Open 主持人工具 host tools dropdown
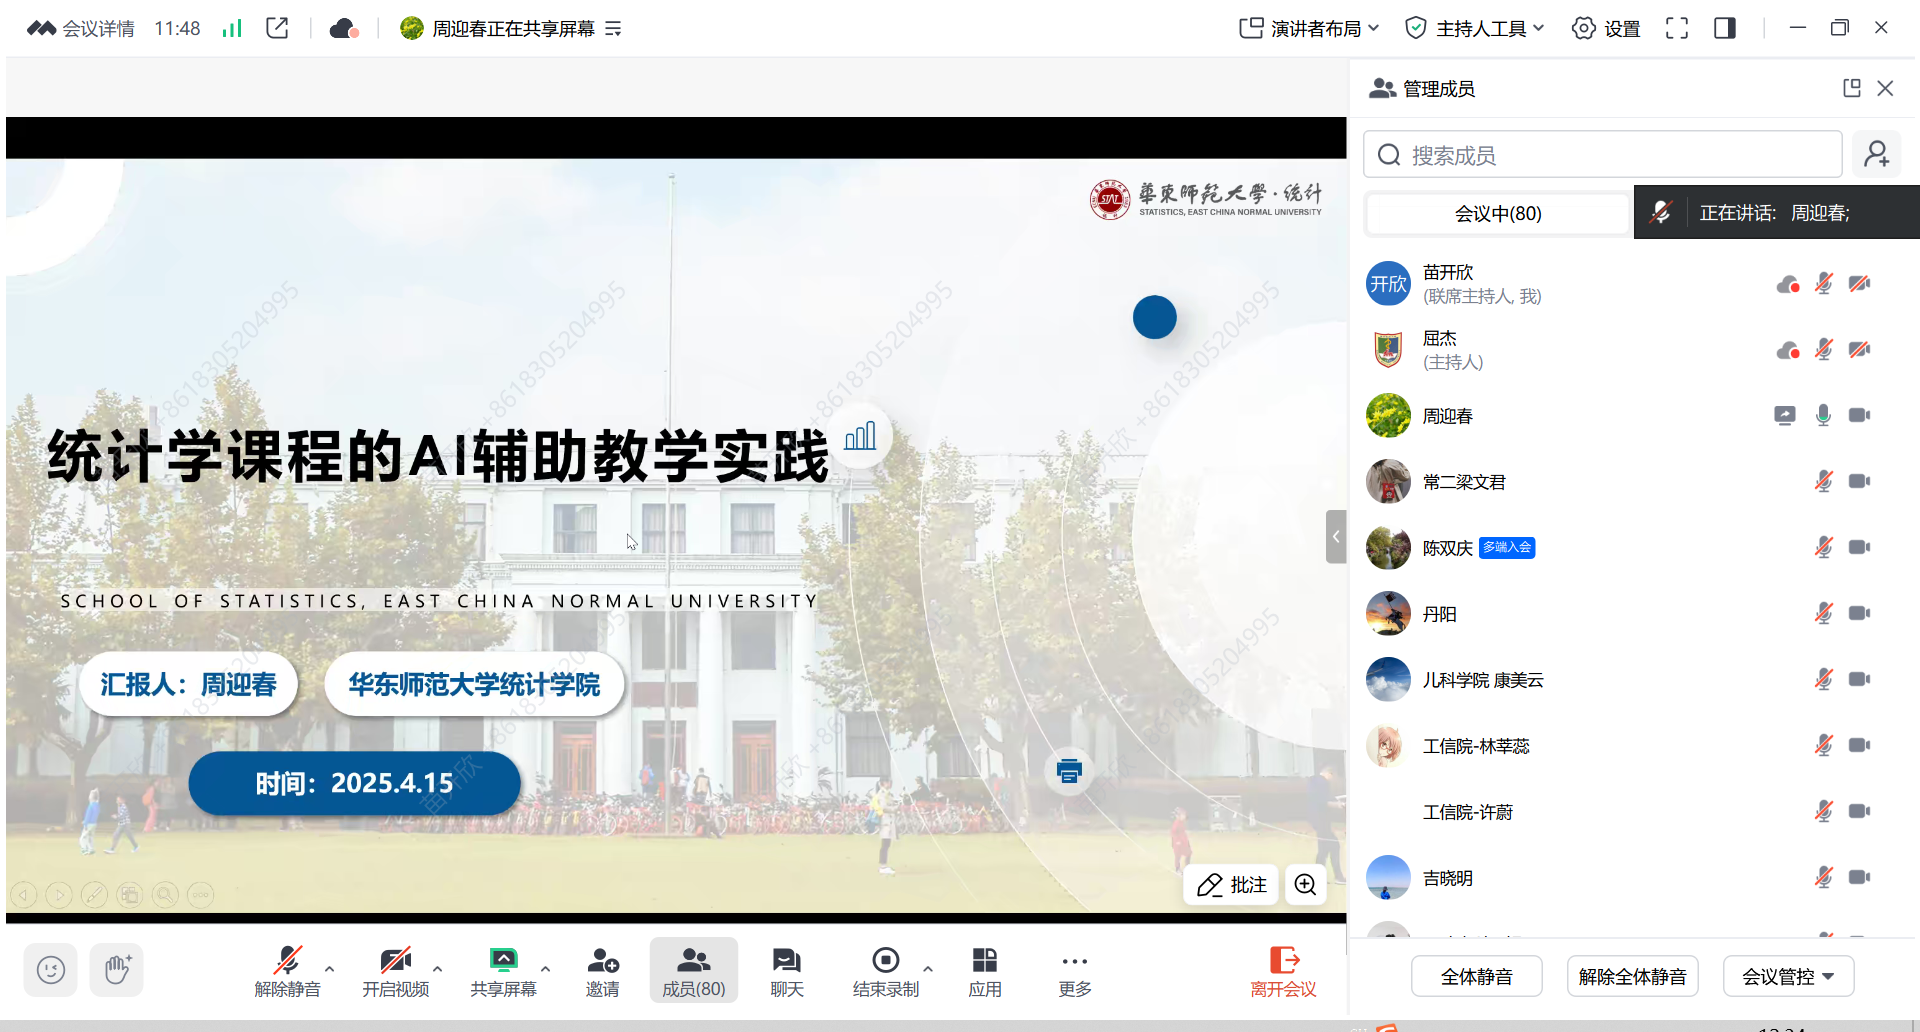The image size is (1920, 1032). [1475, 28]
